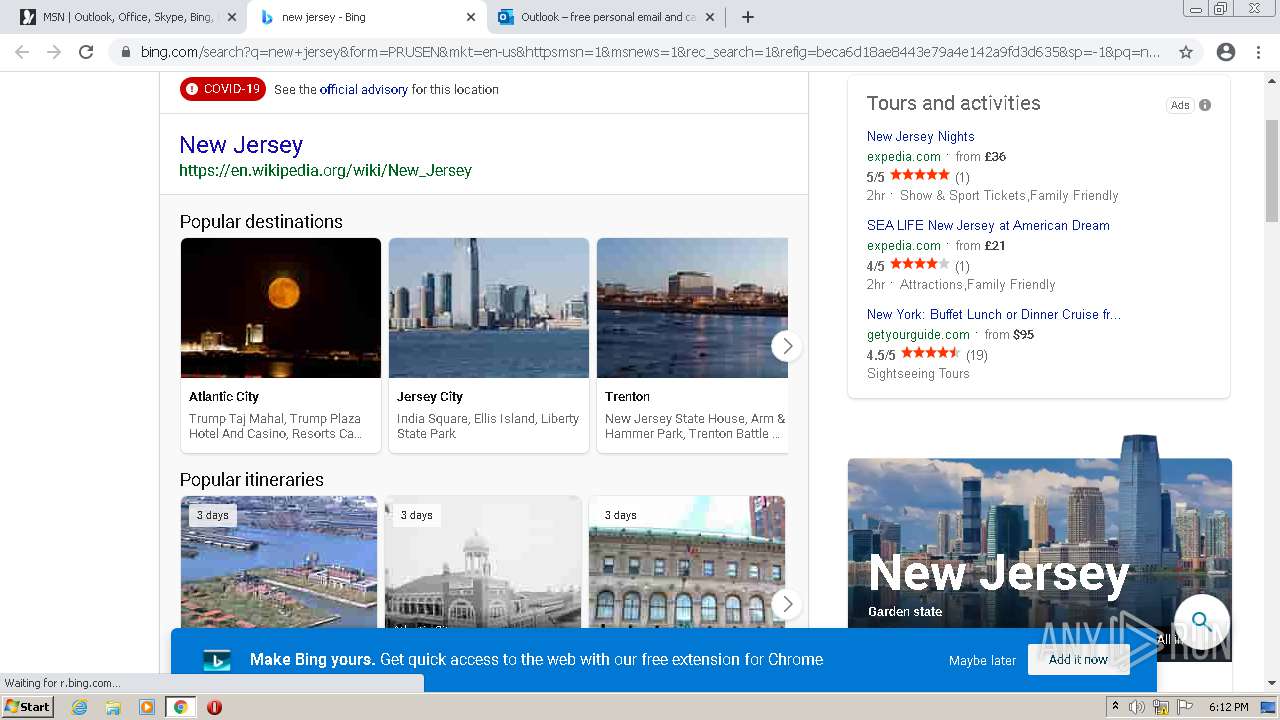
Task: Close the Outlook free personal email tab
Action: (710, 17)
